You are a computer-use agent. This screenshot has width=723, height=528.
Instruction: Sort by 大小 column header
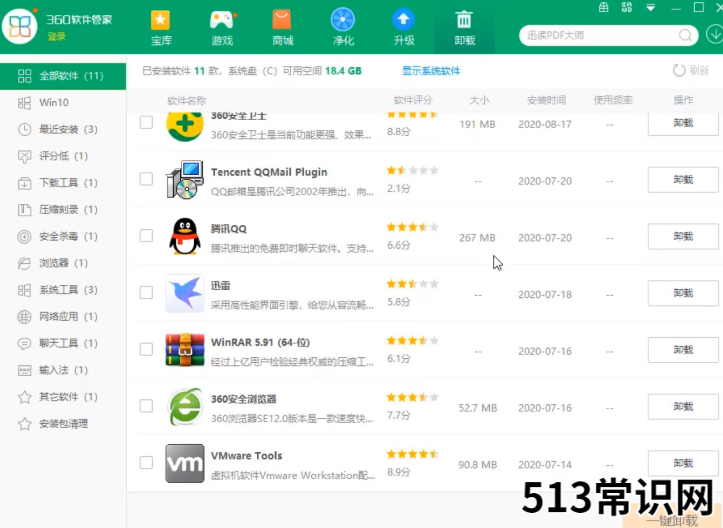(479, 100)
